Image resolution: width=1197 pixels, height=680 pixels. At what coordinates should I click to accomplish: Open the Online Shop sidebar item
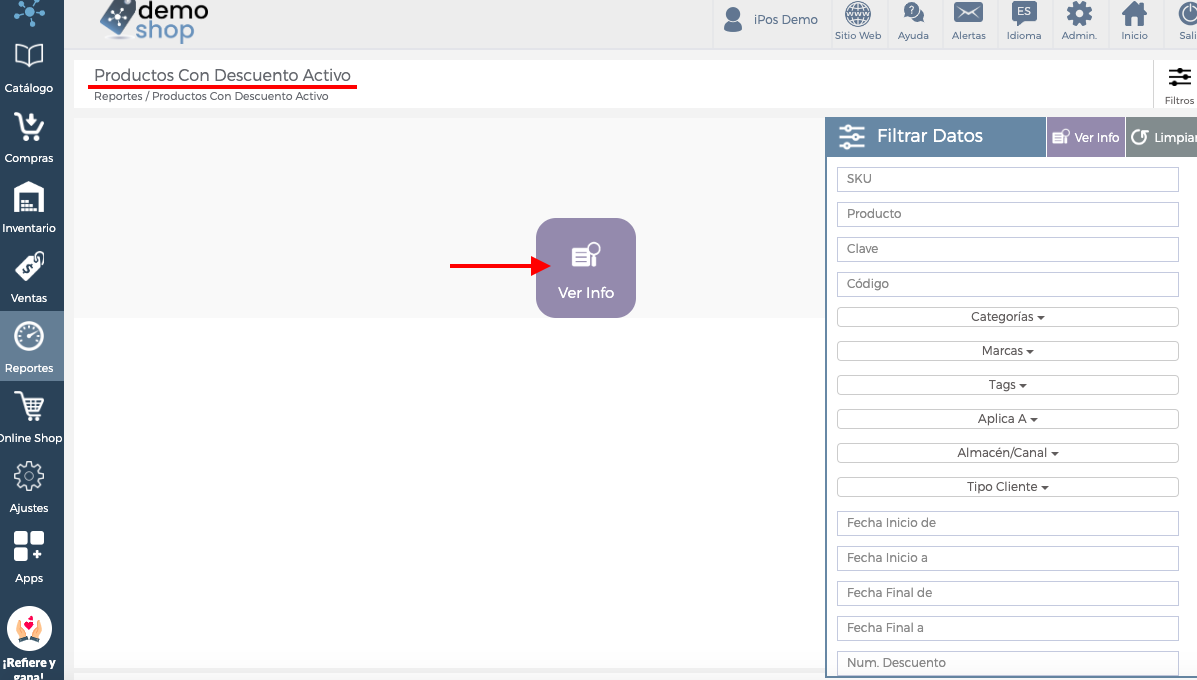tap(29, 417)
